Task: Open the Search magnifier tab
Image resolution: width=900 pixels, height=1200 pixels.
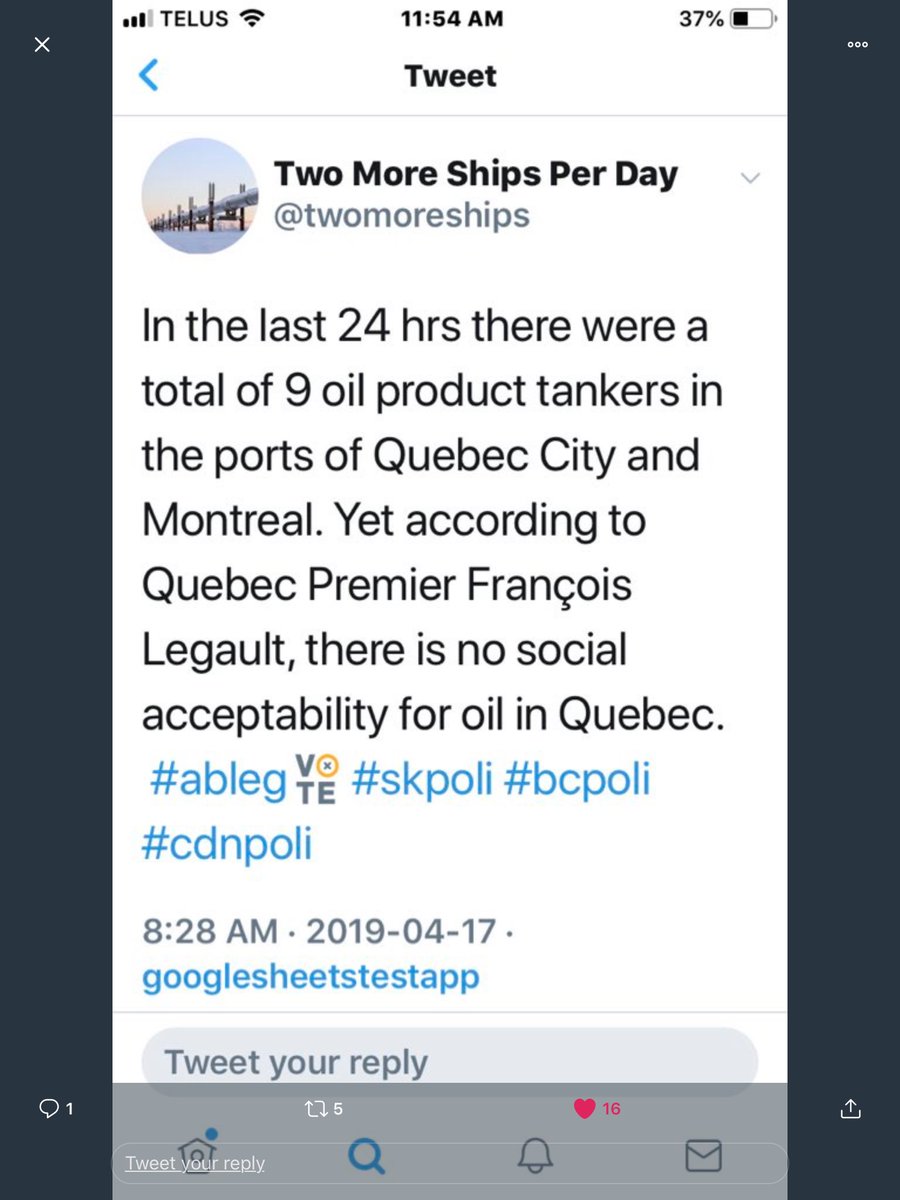Action: click(x=366, y=1157)
